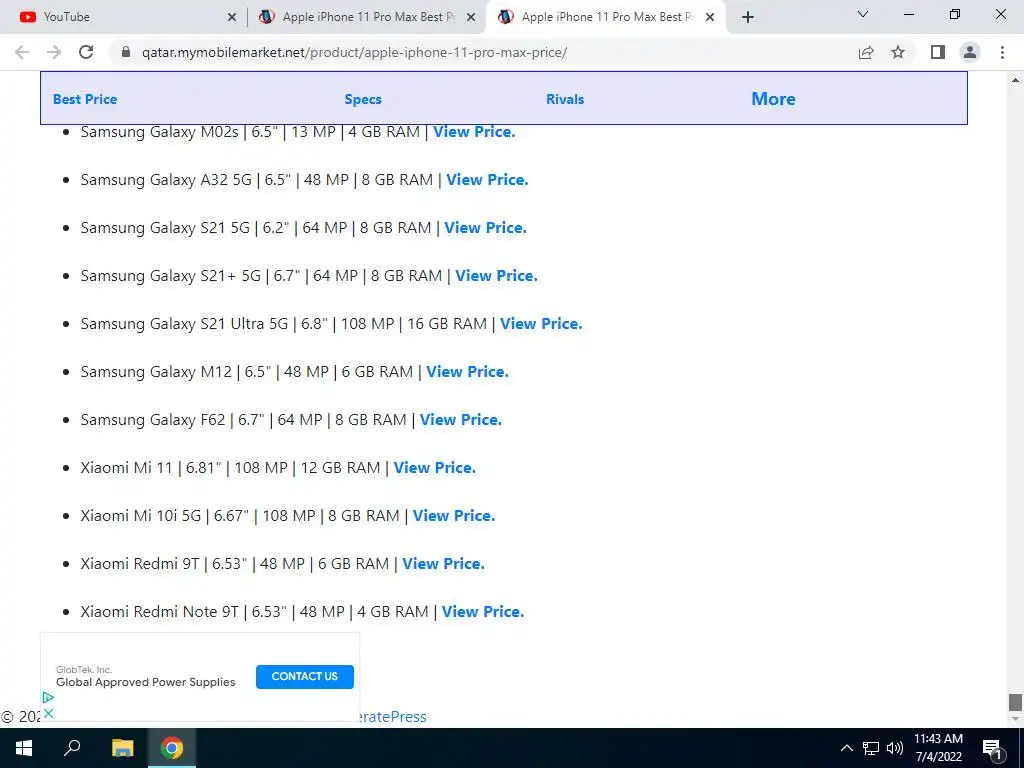View price for Samsung Galaxy F62
The width and height of the screenshot is (1024, 768).
coord(461,420)
